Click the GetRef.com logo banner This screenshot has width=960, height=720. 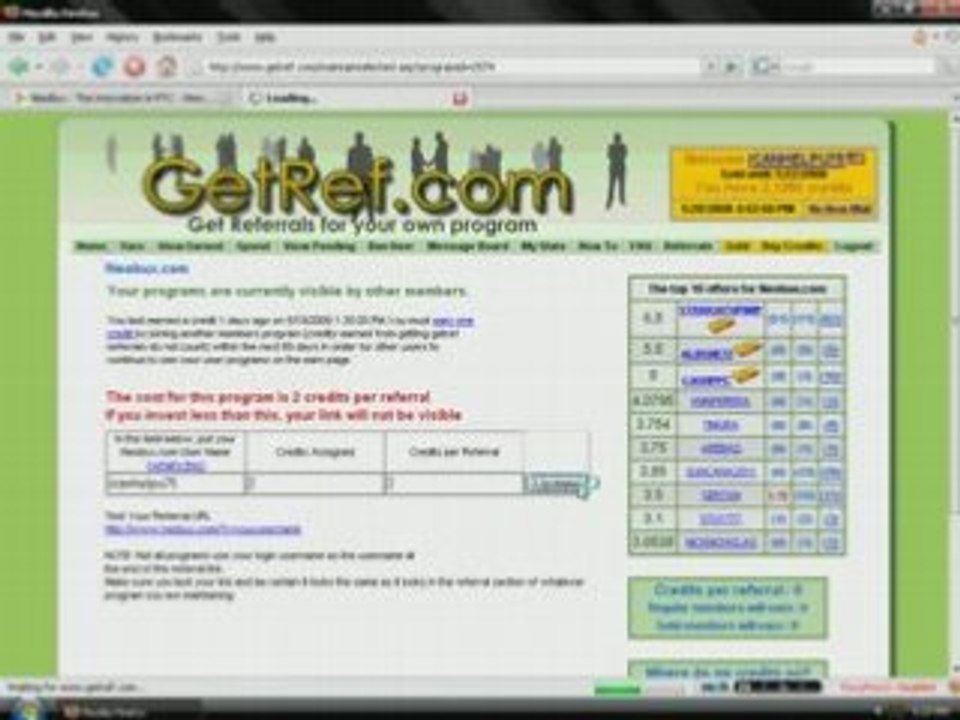[358, 184]
